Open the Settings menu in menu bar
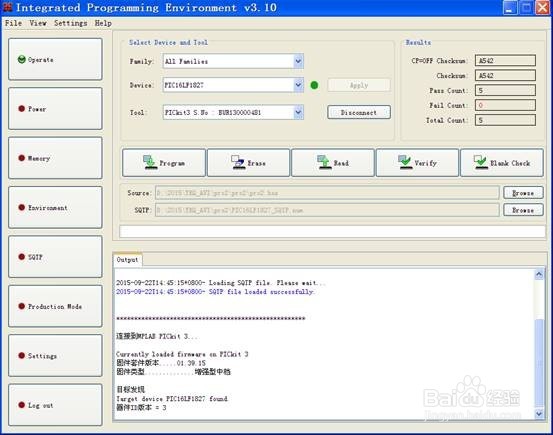This screenshot has width=553, height=435. (71, 23)
